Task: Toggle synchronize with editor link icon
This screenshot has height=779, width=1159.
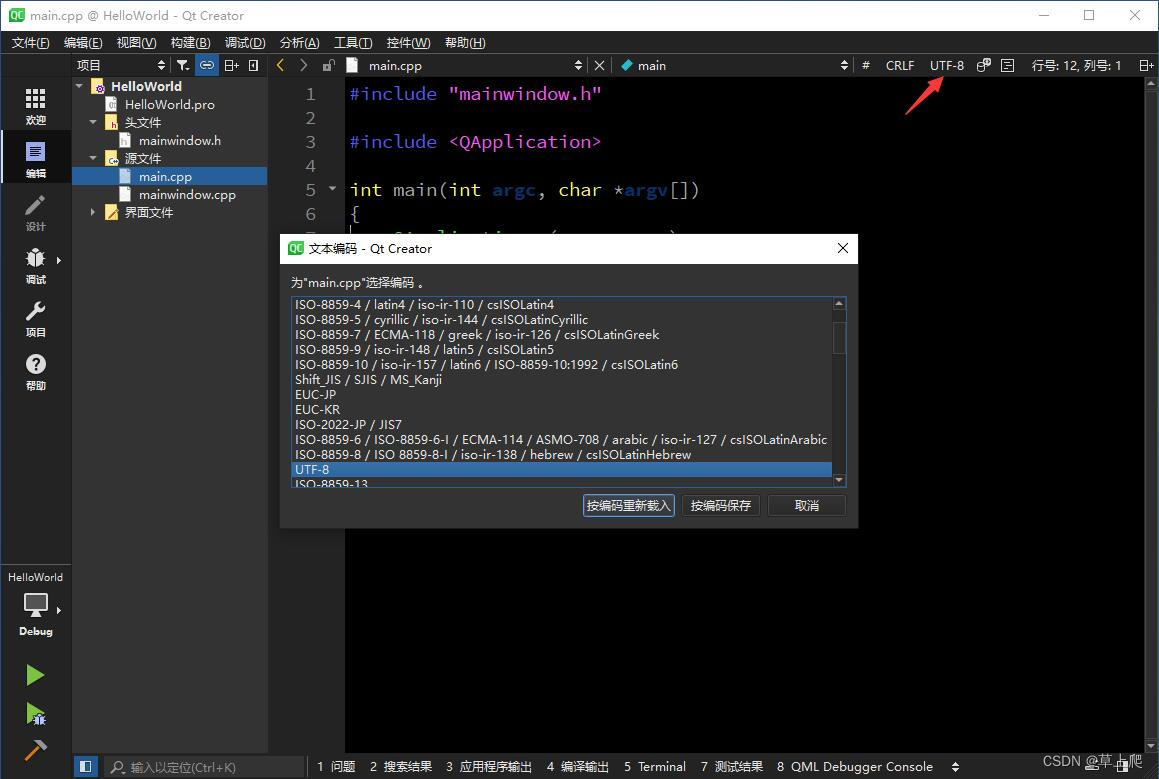Action: point(207,66)
